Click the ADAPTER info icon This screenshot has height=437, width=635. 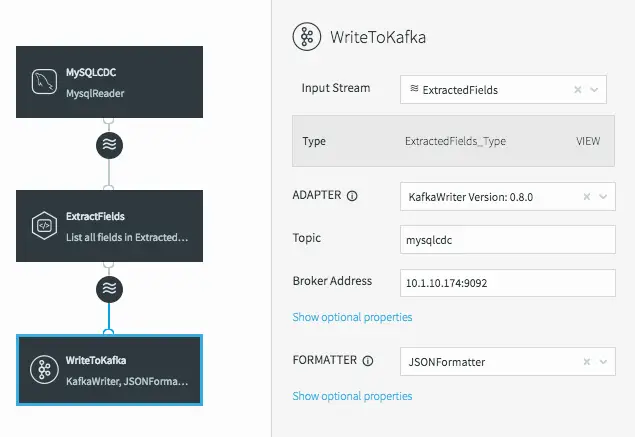(352, 197)
